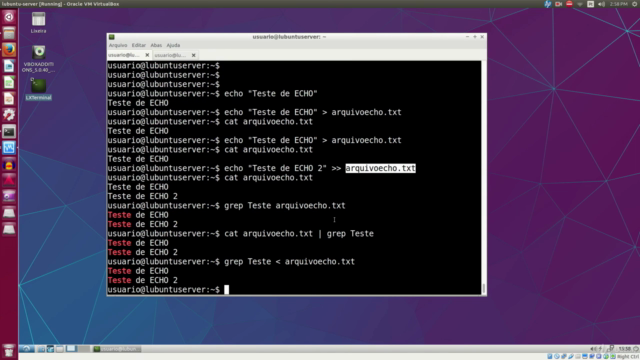Image resolution: width=640 pixels, height=360 pixels.
Task: Open the trash icon at dock bottom
Action: tap(9, 351)
